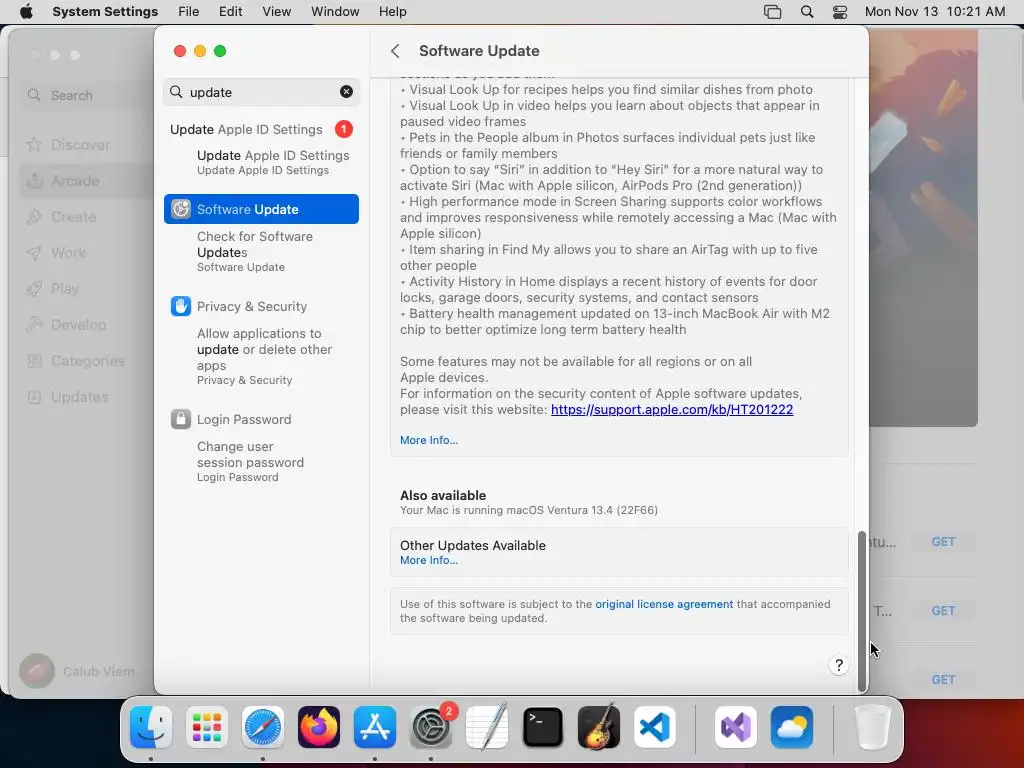Select Updates in App Store sidebar
Image resolution: width=1024 pixels, height=768 pixels.
click(80, 396)
